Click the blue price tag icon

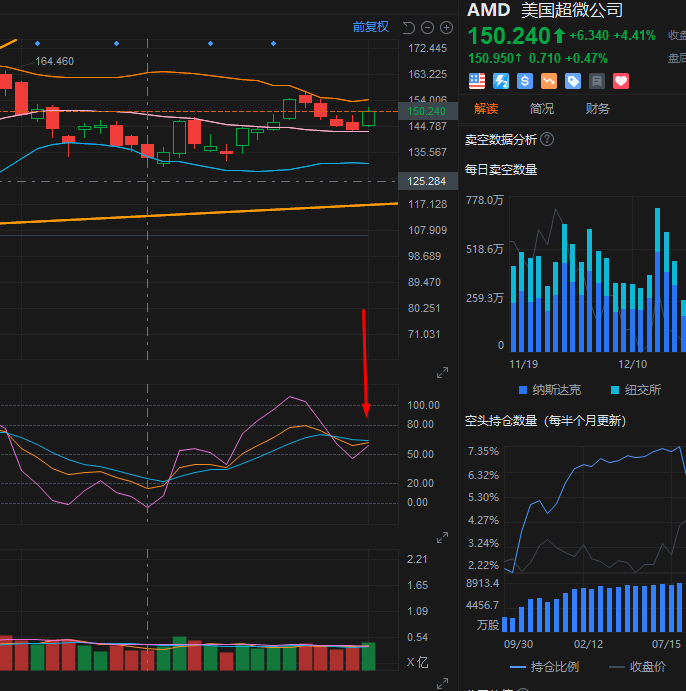tap(573, 81)
